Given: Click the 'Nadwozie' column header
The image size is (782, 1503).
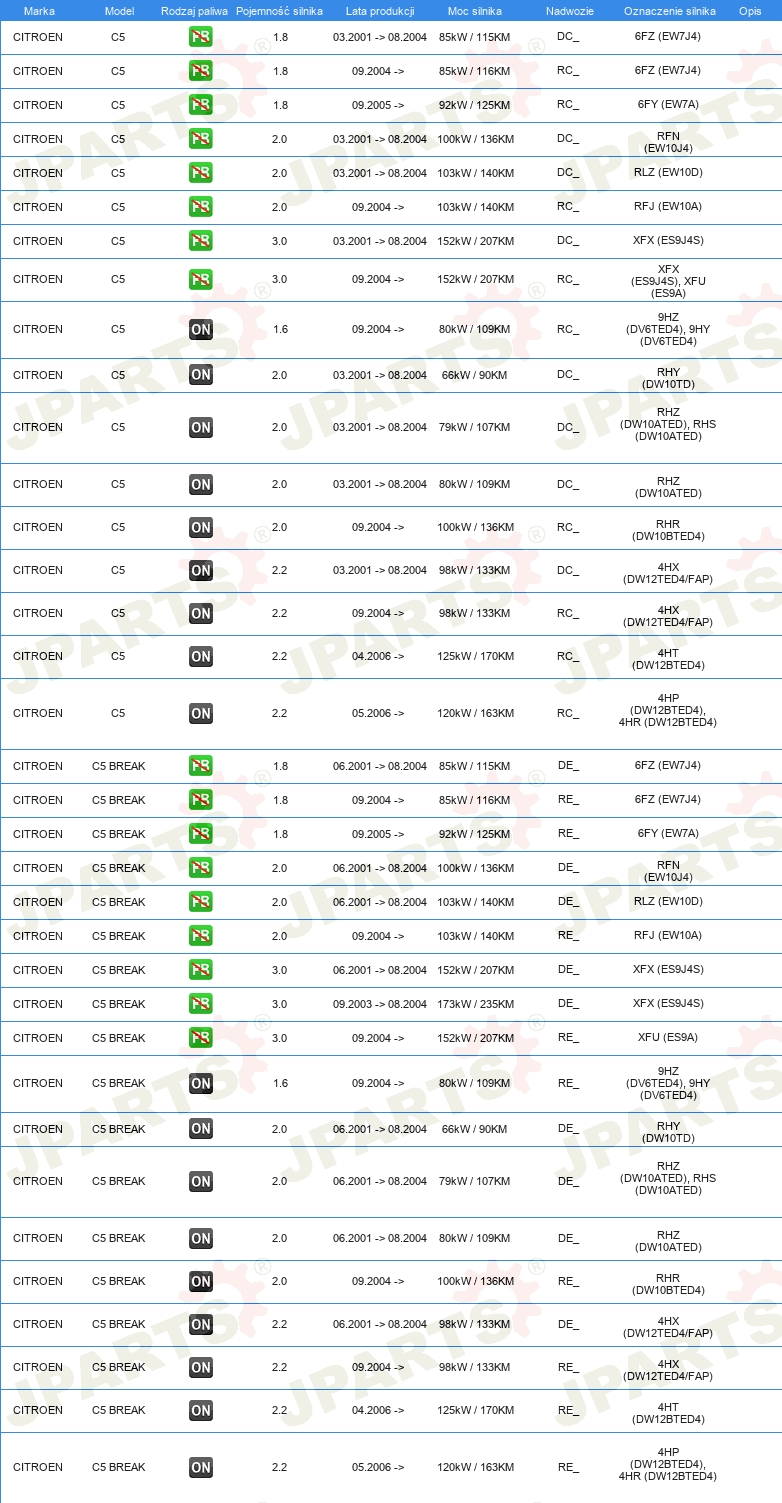Looking at the screenshot, I should point(570,10).
